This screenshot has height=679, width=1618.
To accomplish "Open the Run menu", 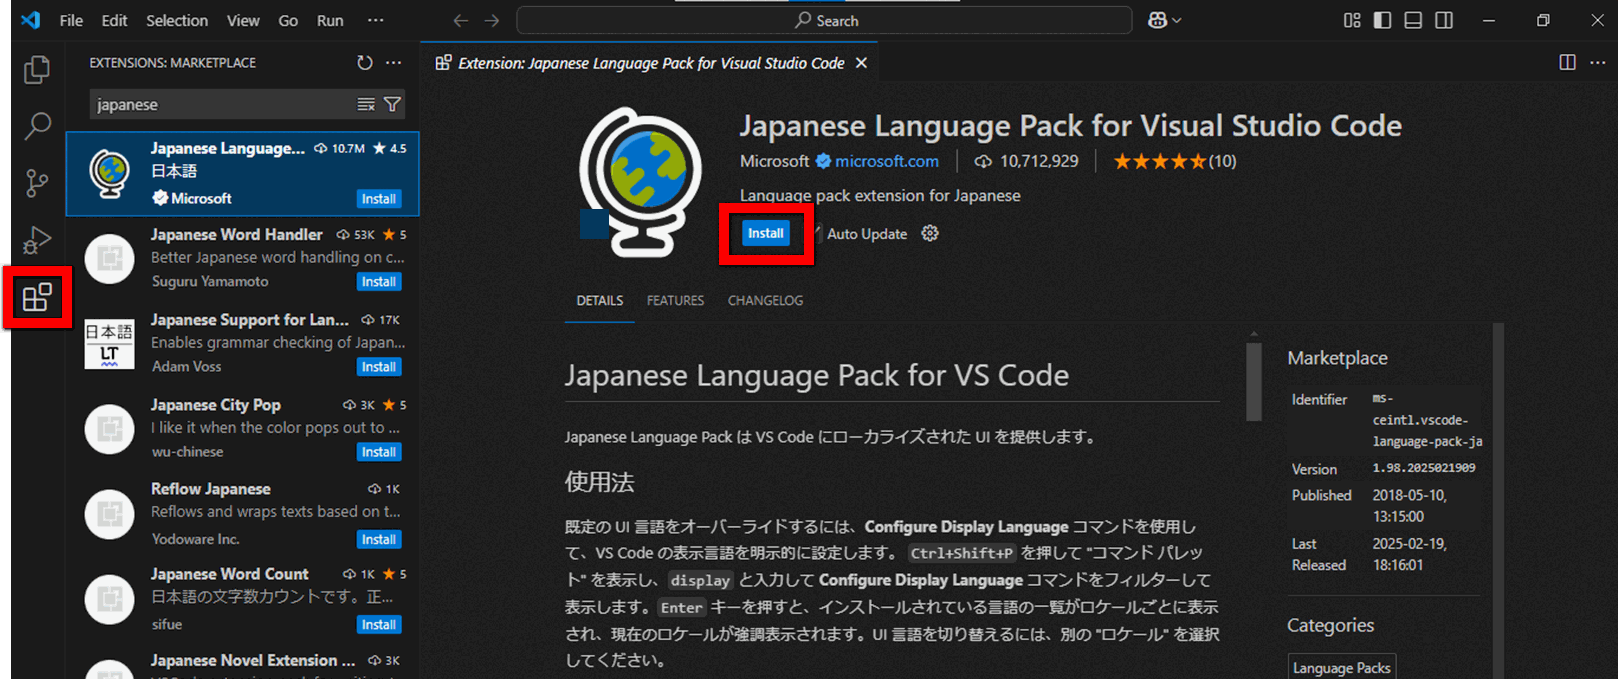I will pyautogui.click(x=330, y=20).
